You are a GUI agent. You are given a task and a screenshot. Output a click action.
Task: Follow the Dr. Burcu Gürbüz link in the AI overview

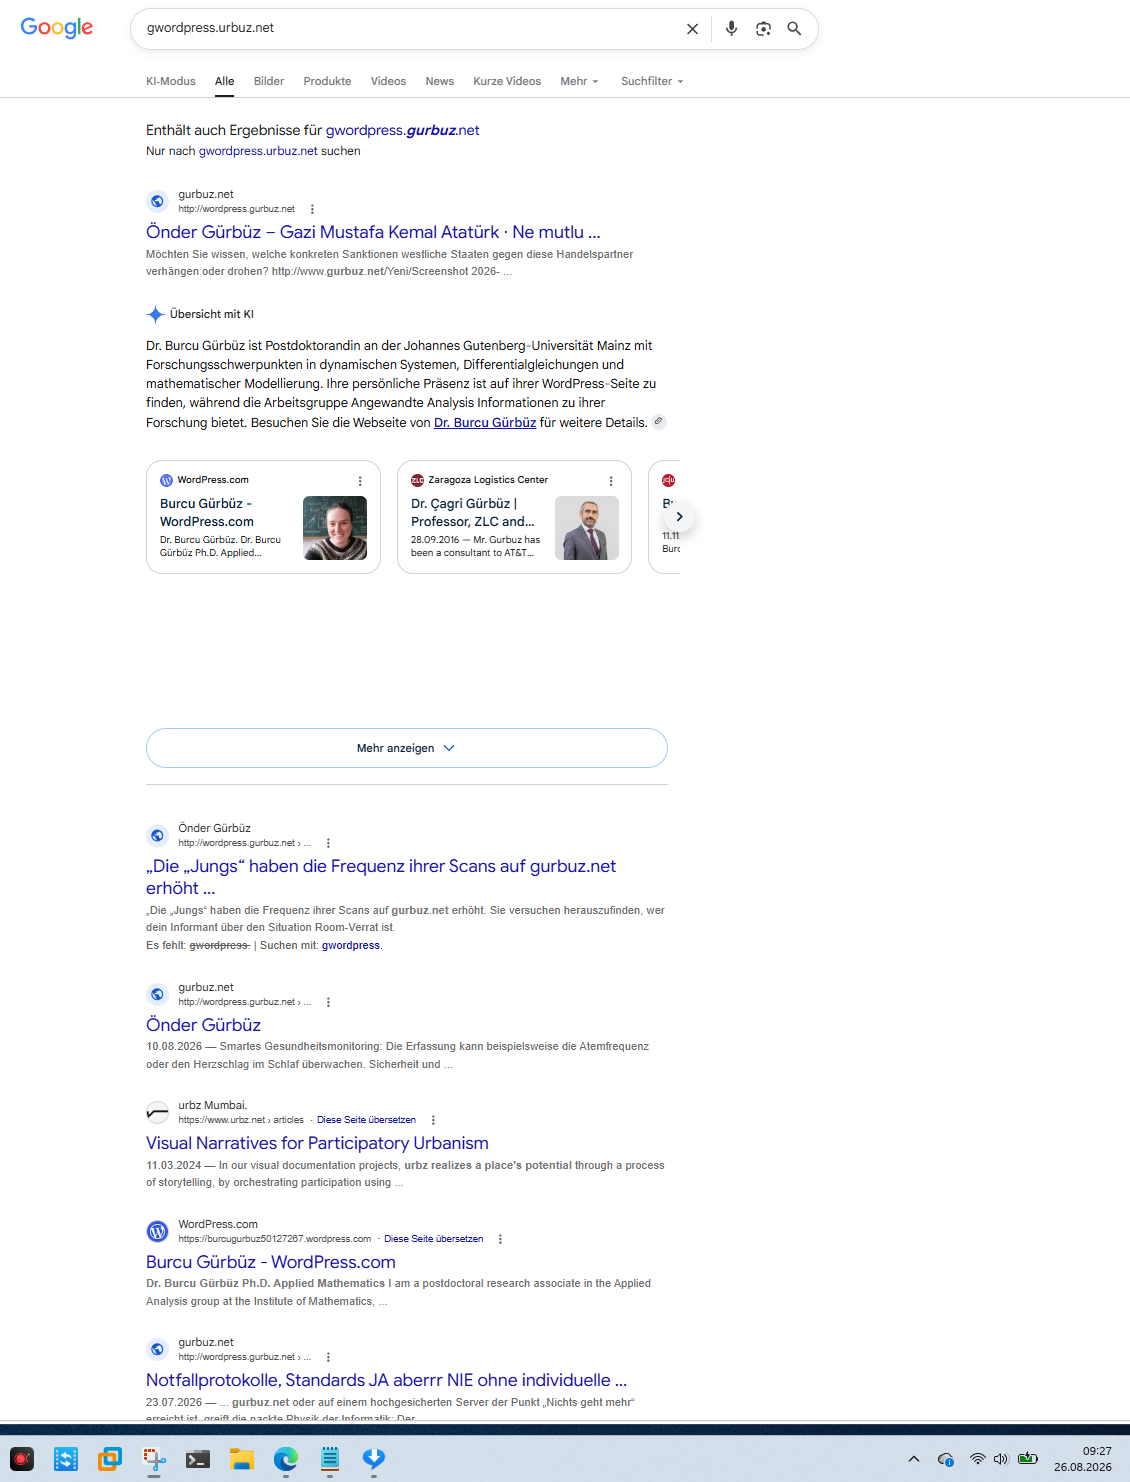click(485, 422)
